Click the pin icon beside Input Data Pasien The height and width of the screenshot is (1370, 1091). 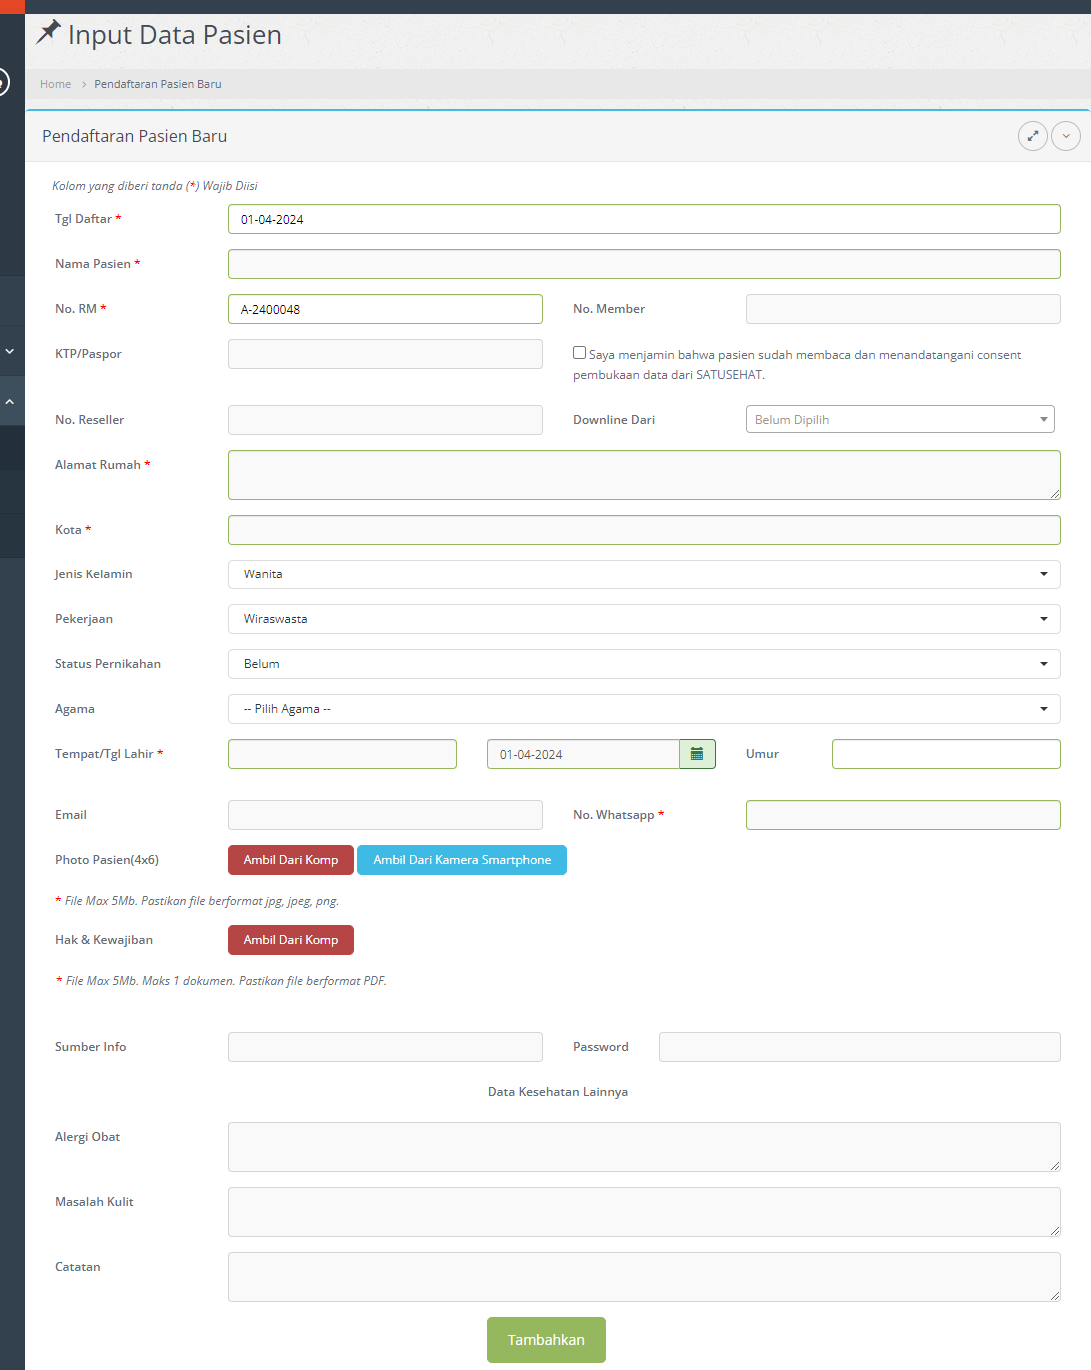pyautogui.click(x=48, y=33)
